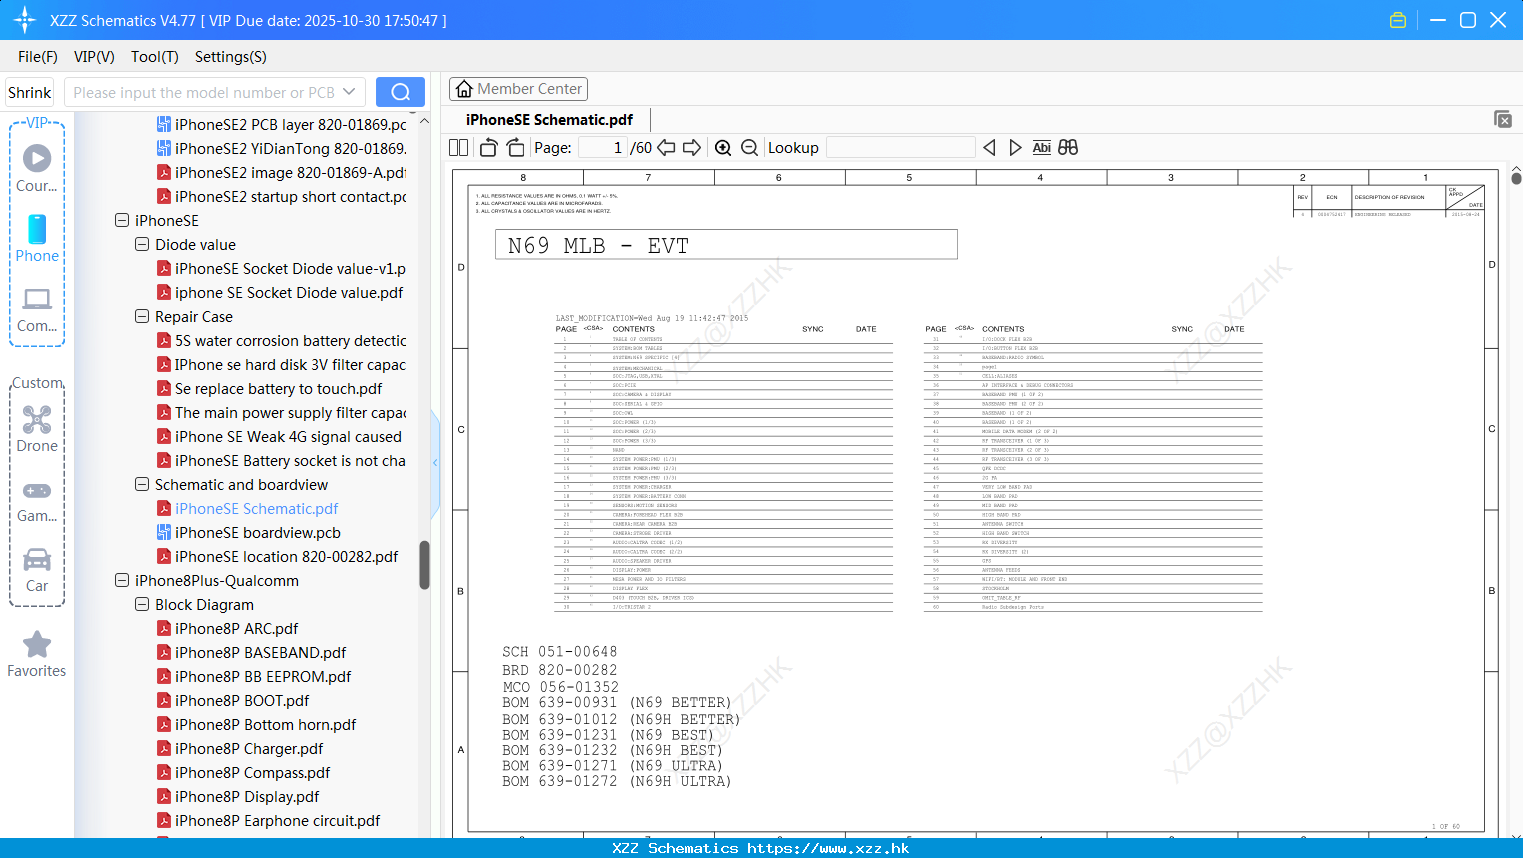Select the Computer category in sidebar

tap(37, 310)
